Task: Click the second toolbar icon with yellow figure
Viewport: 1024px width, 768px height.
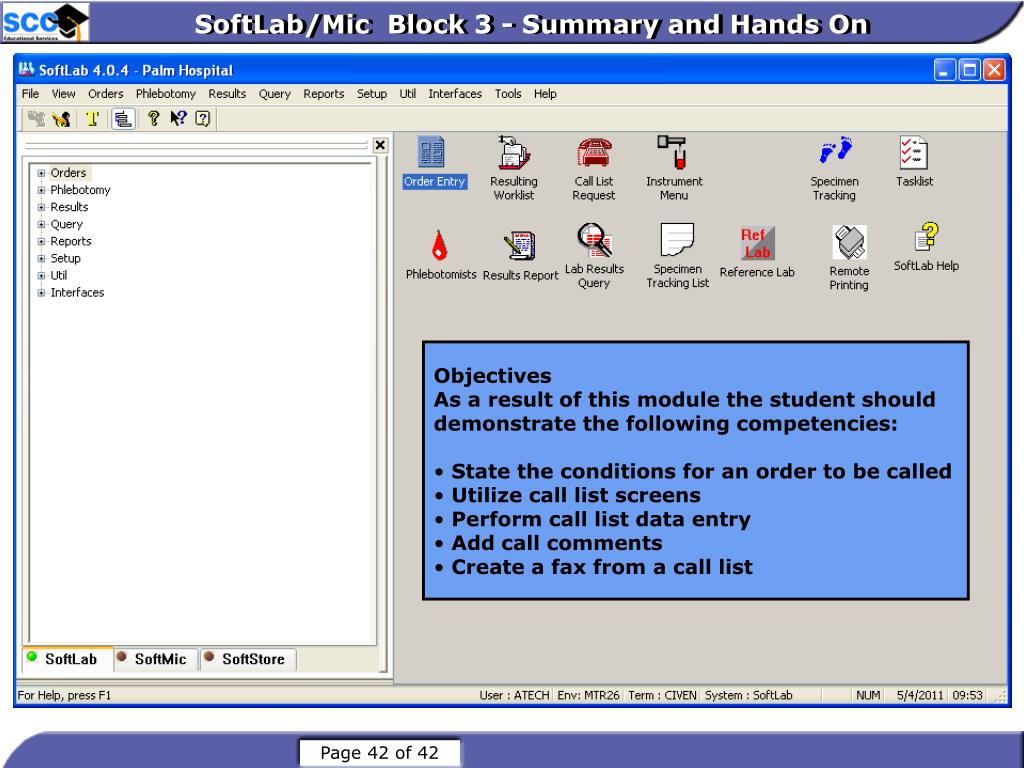Action: click(x=62, y=119)
